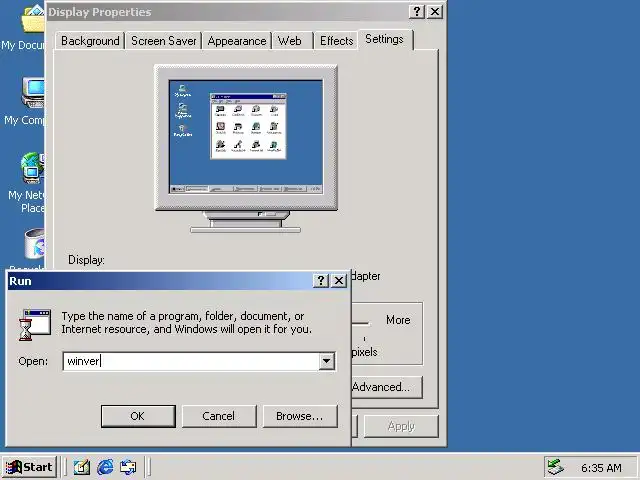The width and height of the screenshot is (640, 480).
Task: Close the Run dialog
Action: pos(339,280)
